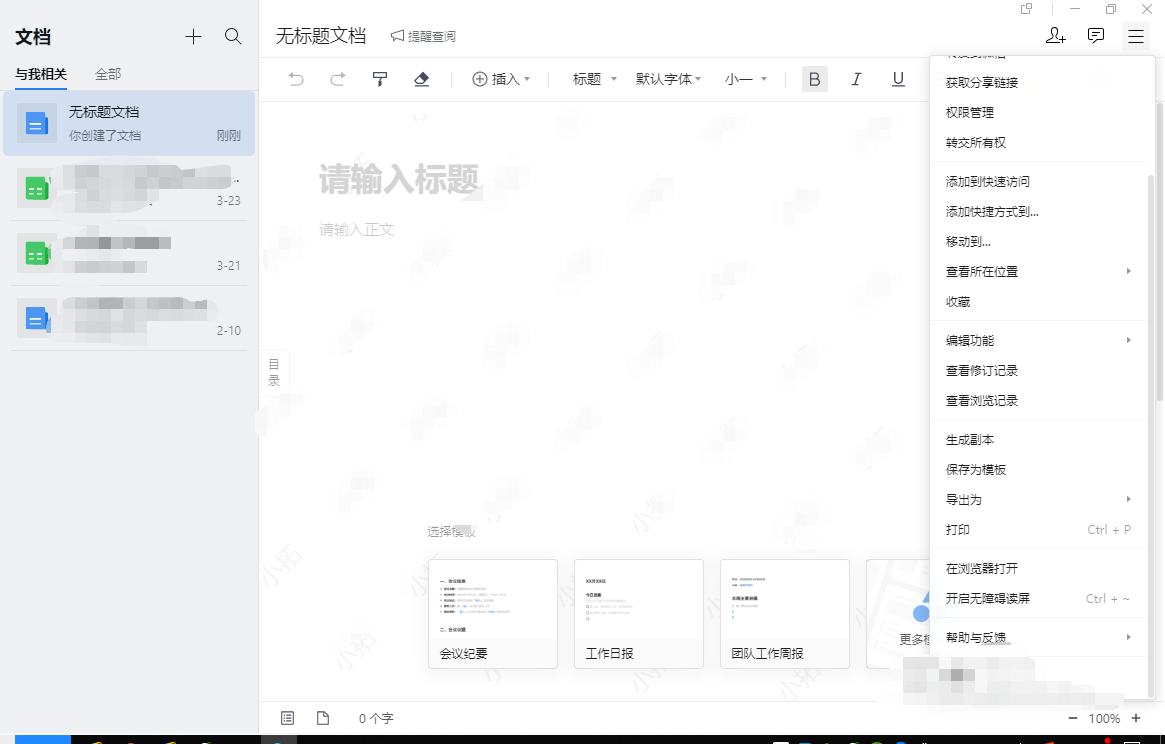This screenshot has width=1165, height=744.
Task: Click the new document plus icon
Action: point(193,37)
